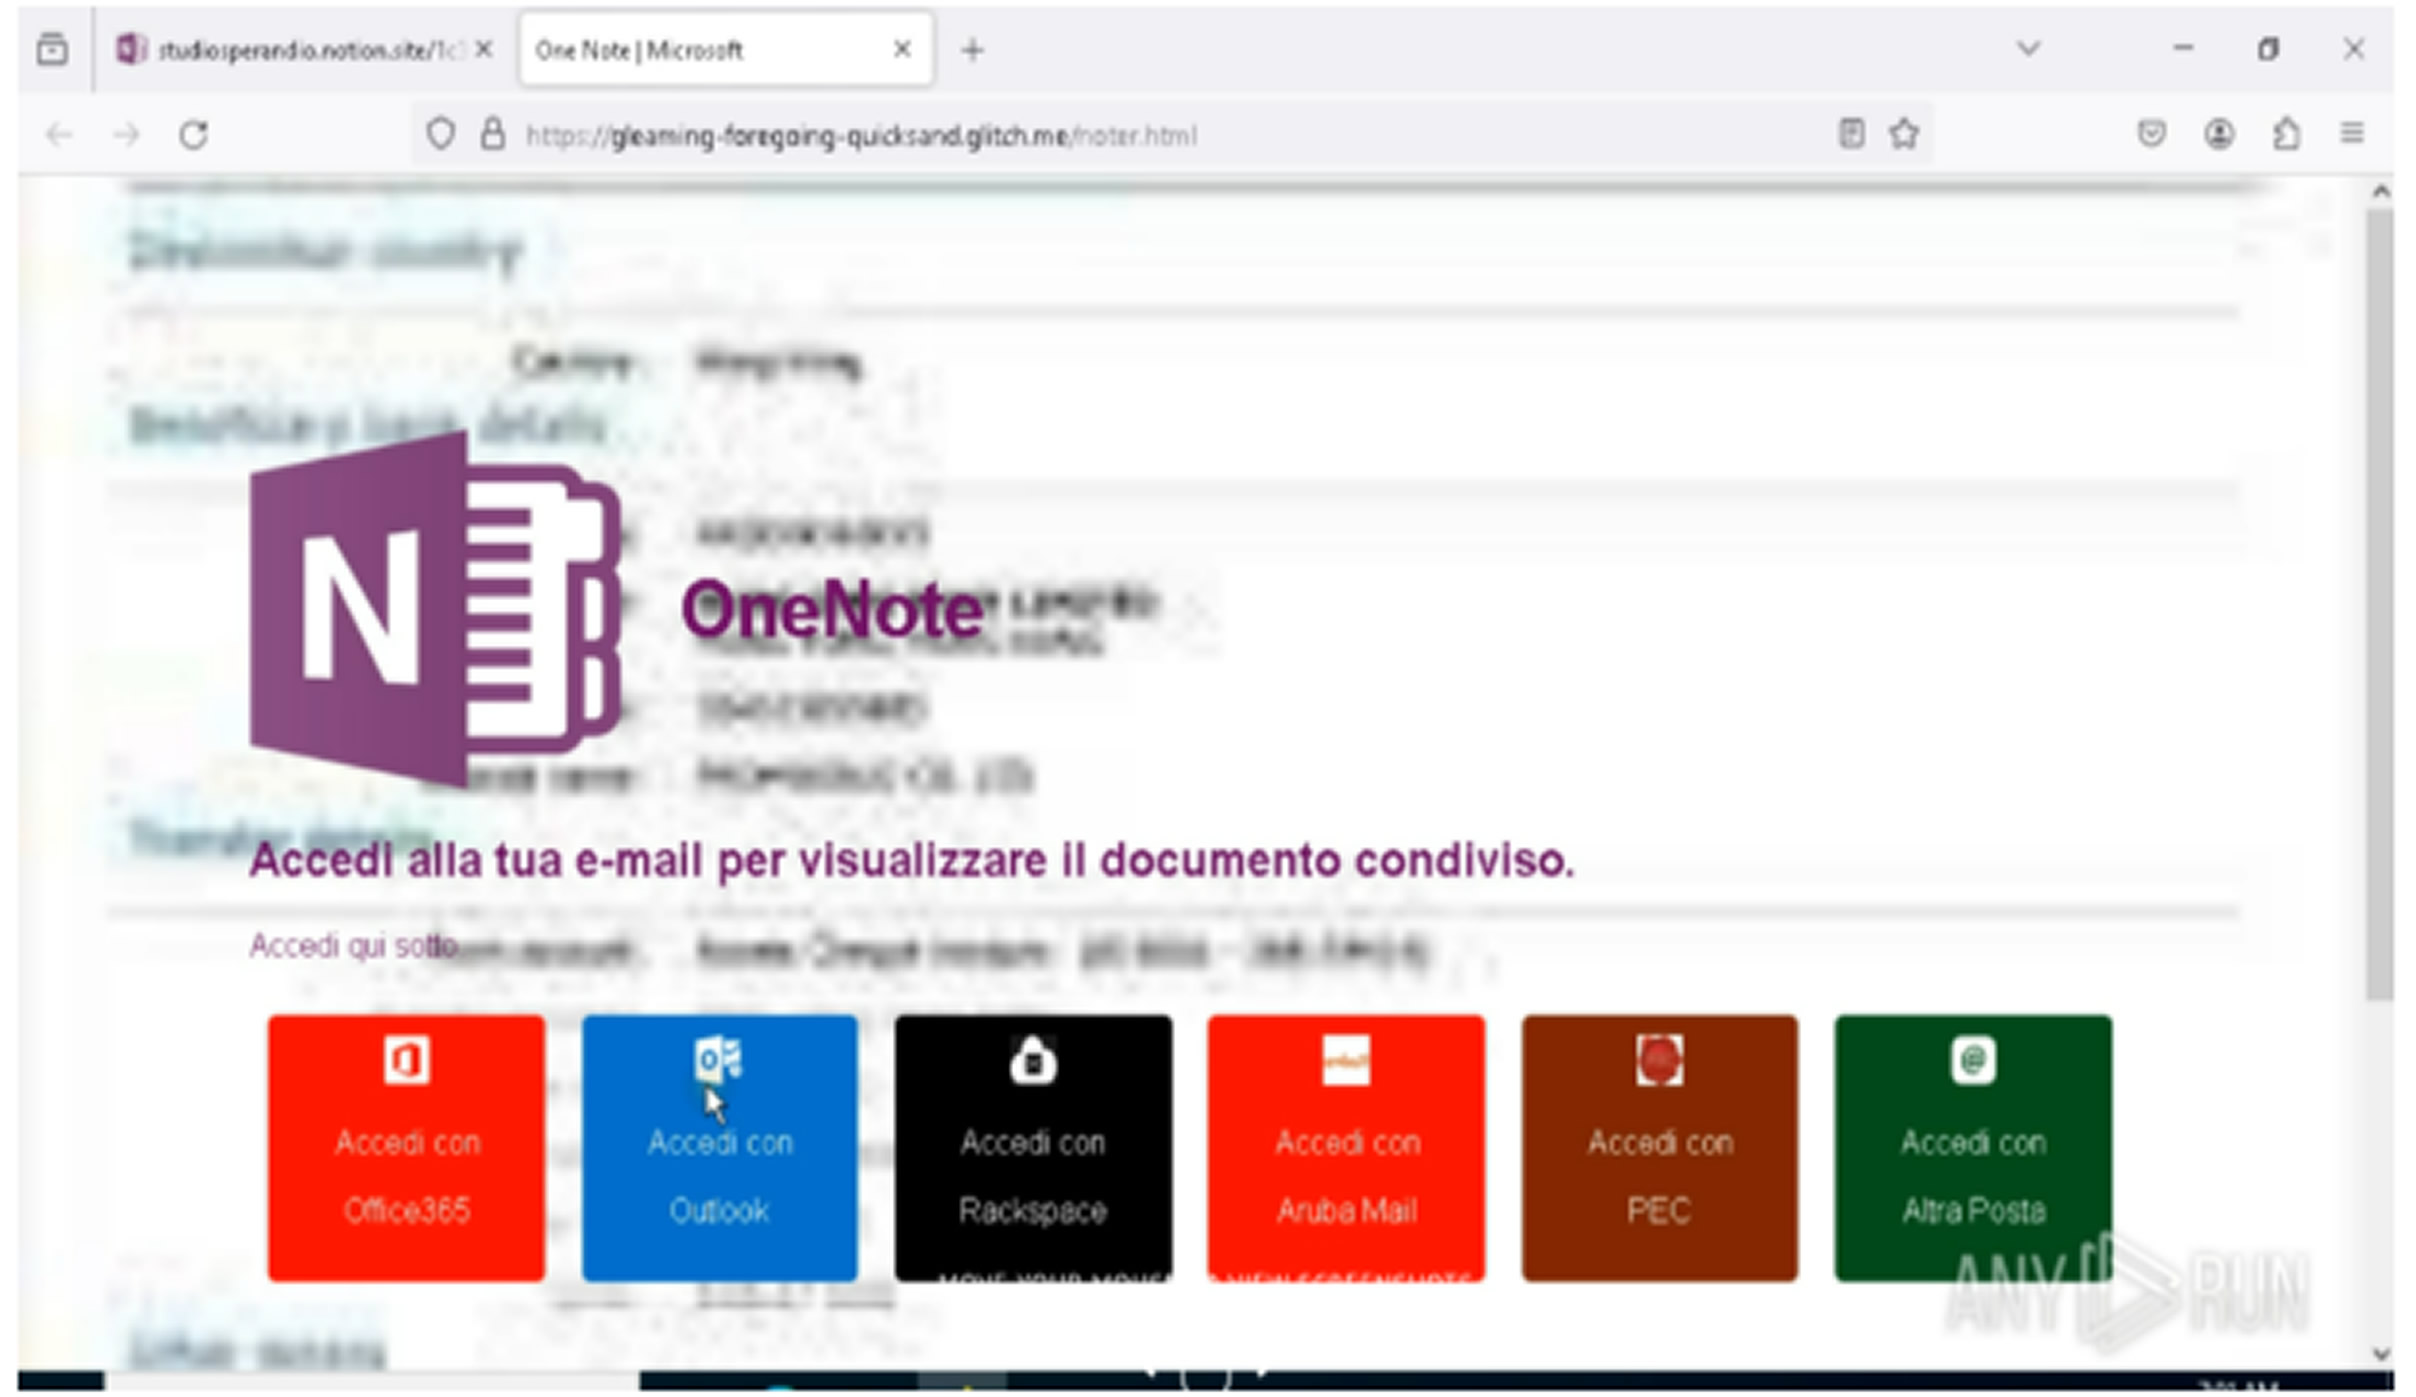
Task: Open the Pocket save icon
Action: (2151, 134)
